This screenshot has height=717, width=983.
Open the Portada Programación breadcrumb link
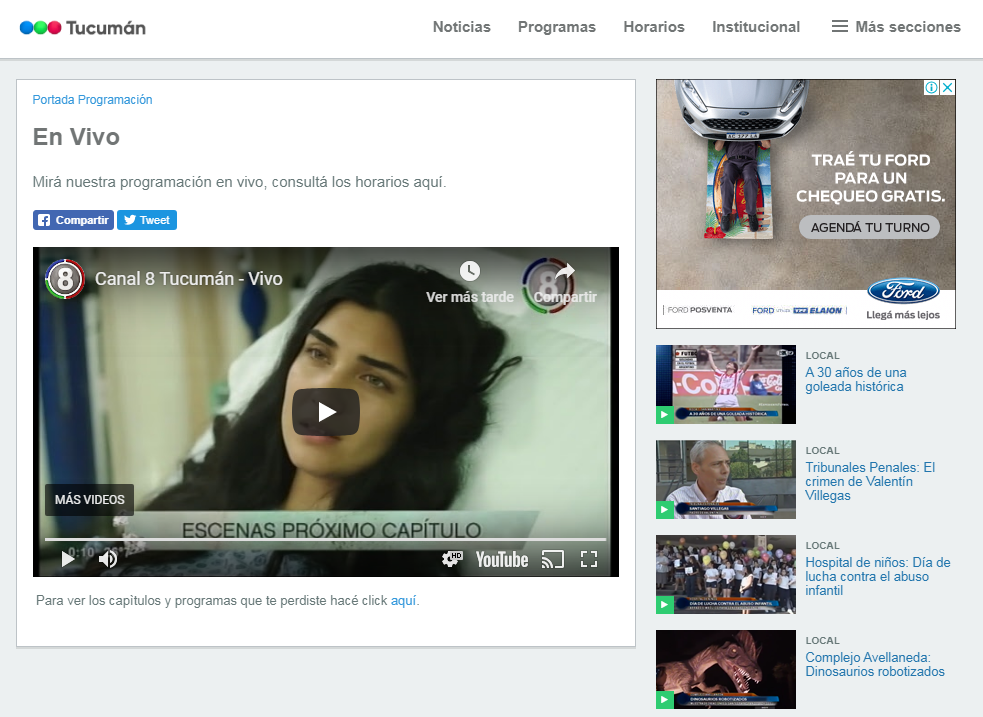click(x=92, y=100)
